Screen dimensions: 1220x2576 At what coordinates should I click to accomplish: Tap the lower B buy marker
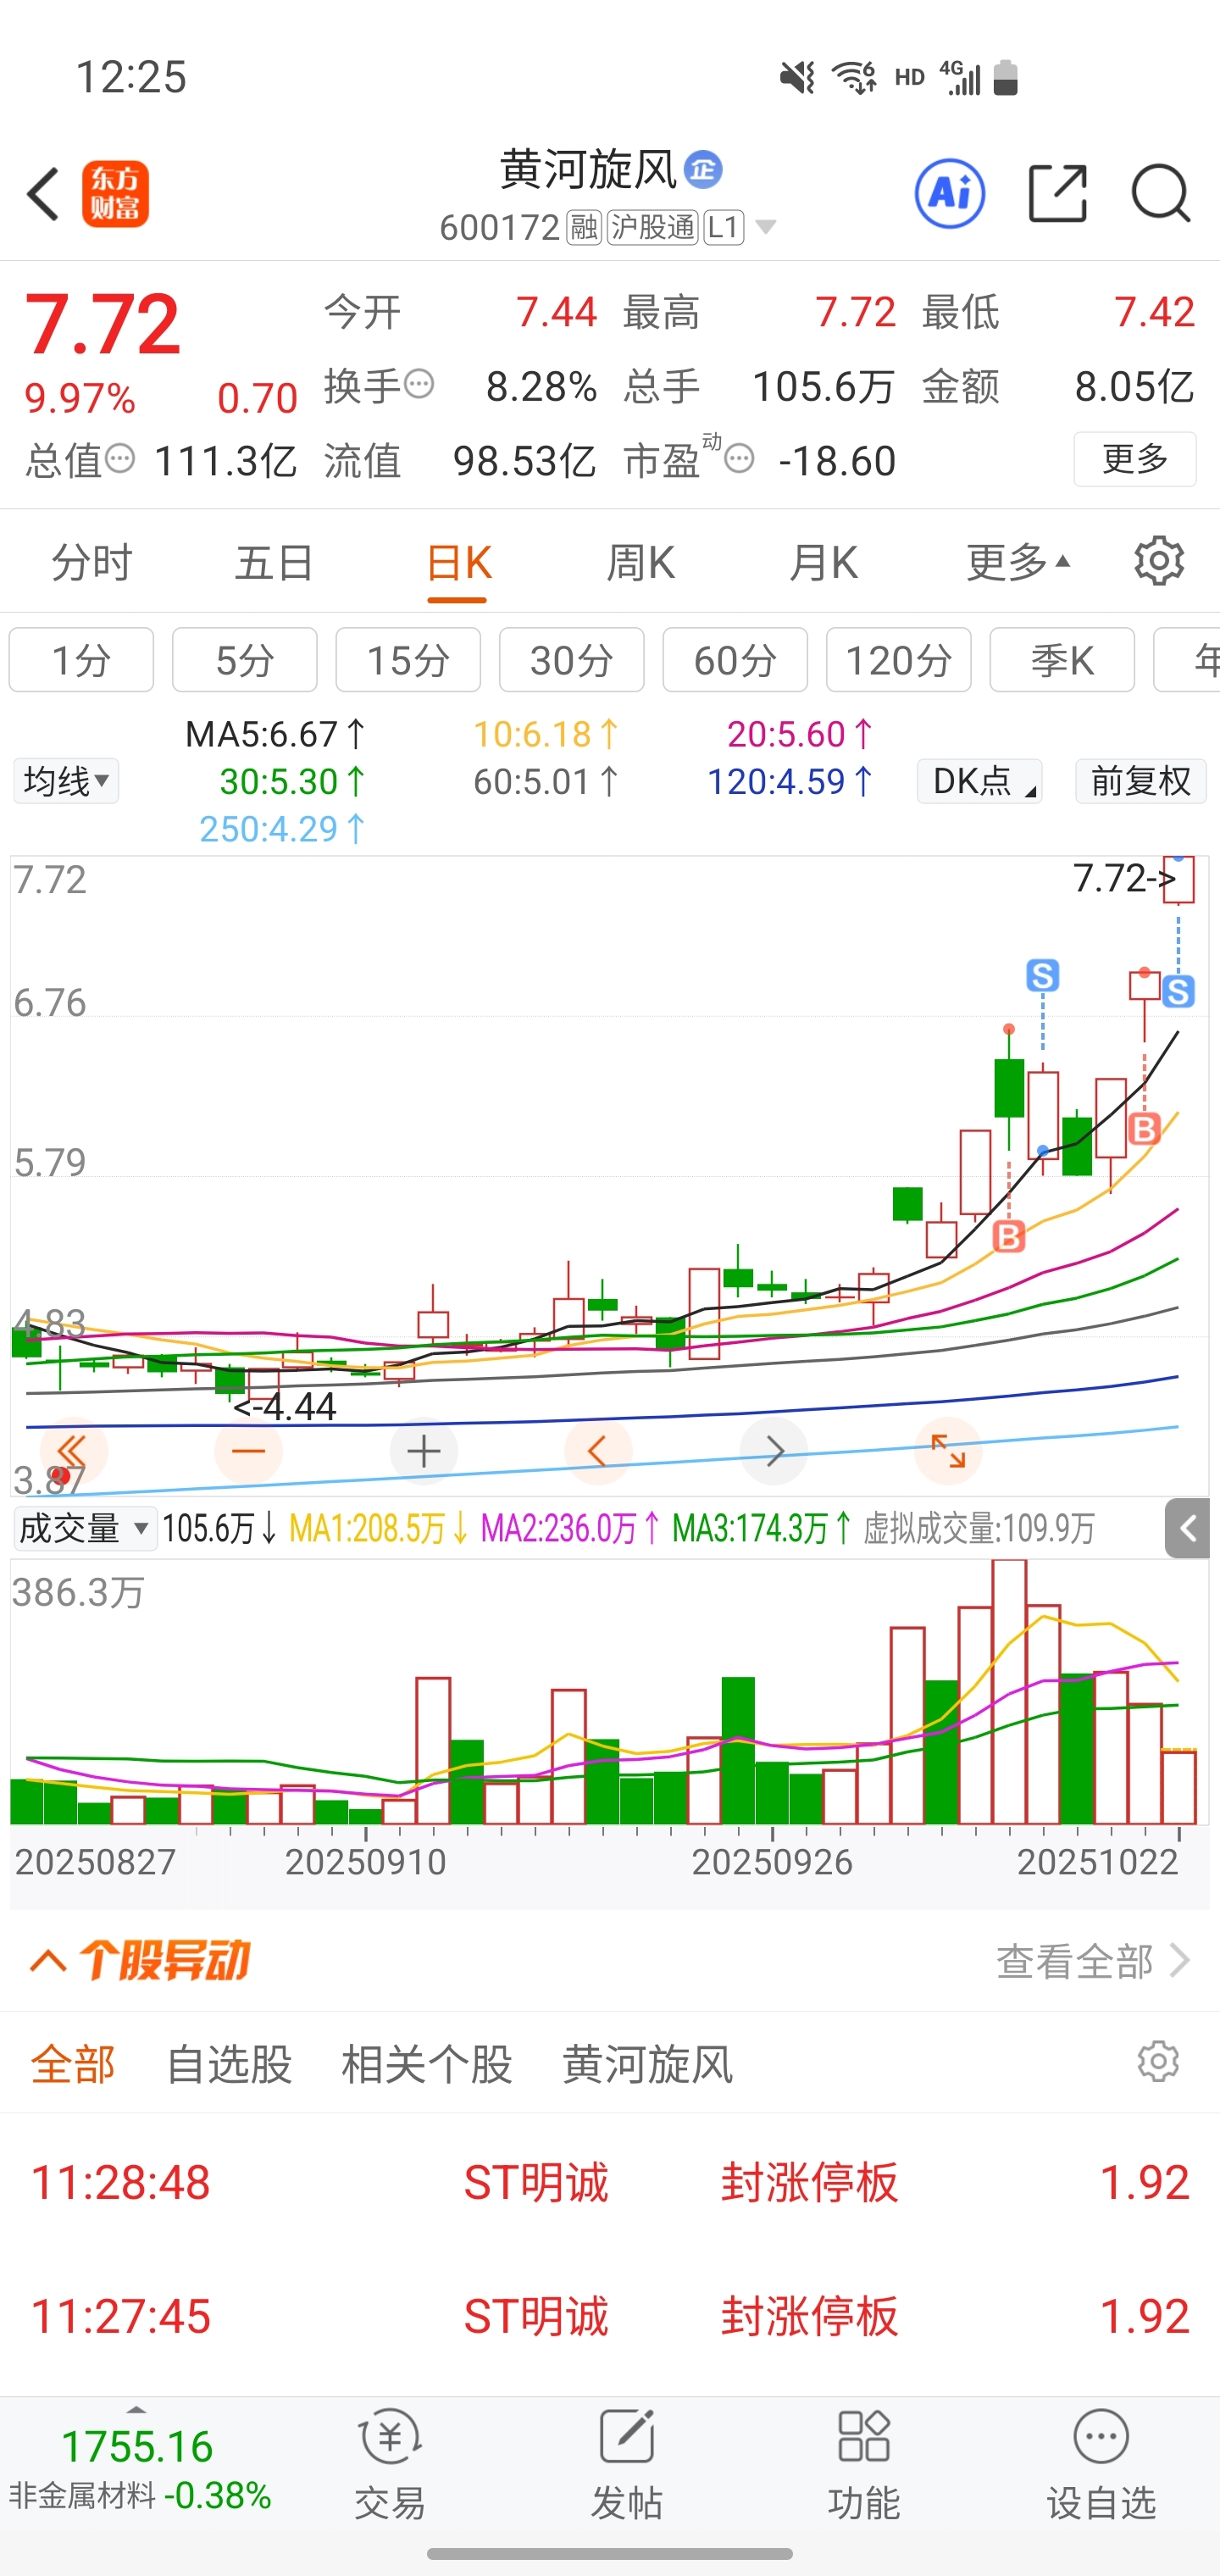pyautogui.click(x=1009, y=1236)
